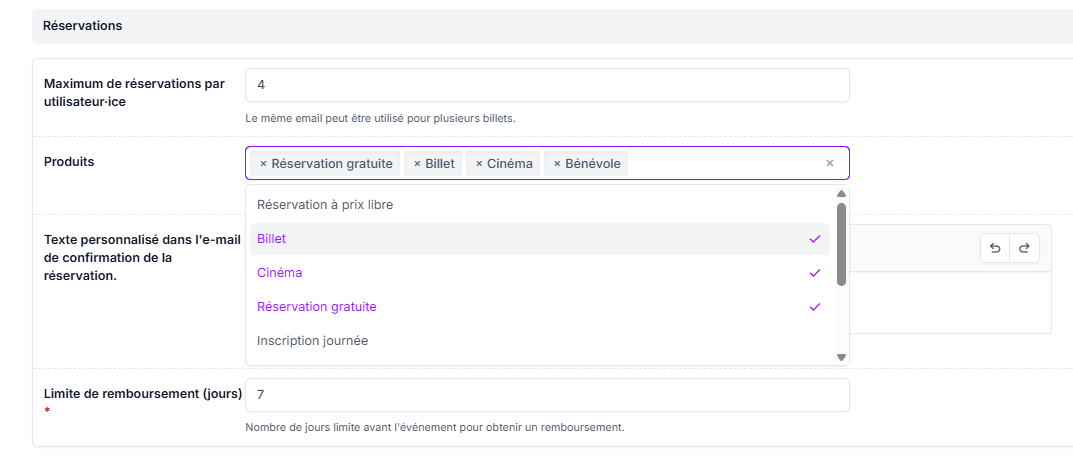Viewport: 1073px width, 460px height.
Task: Click the Produits field label
Action: 69,161
